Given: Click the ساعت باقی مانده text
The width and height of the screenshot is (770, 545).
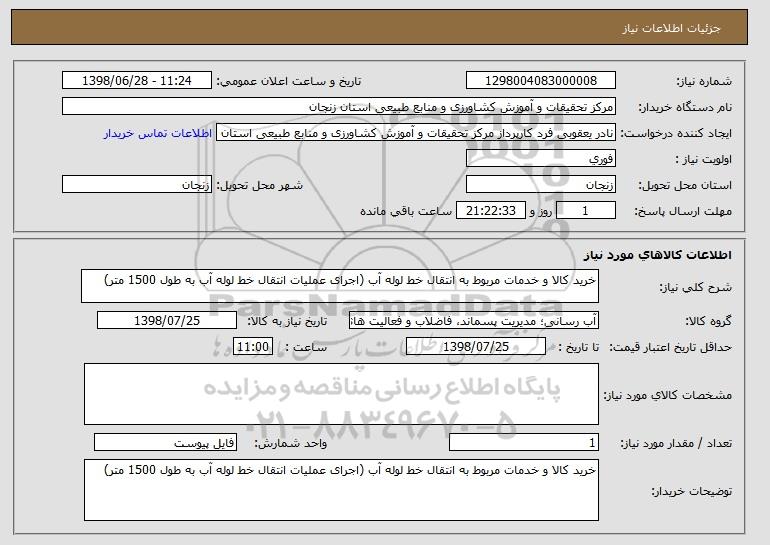Looking at the screenshot, I should coord(406,211).
